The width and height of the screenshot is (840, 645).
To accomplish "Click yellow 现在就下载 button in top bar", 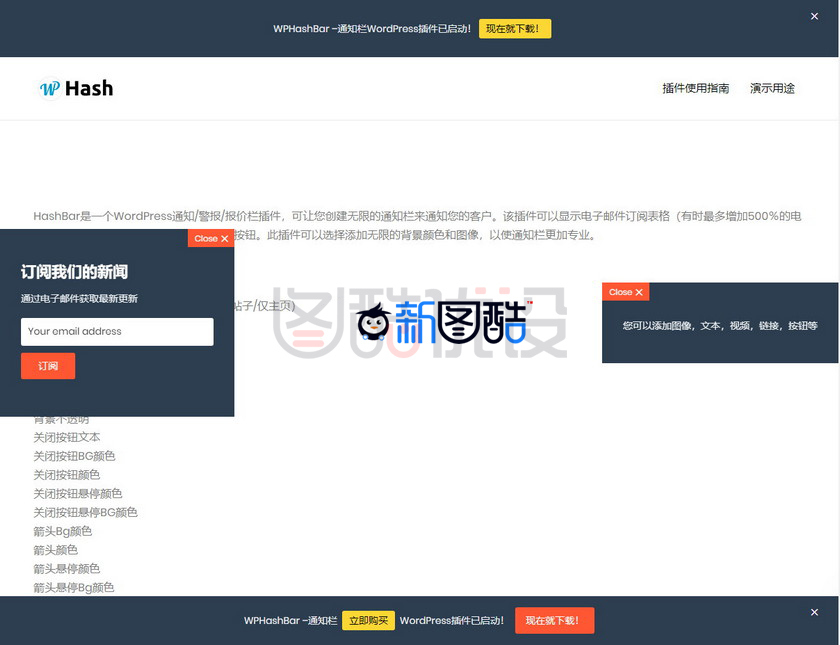I will (515, 29).
